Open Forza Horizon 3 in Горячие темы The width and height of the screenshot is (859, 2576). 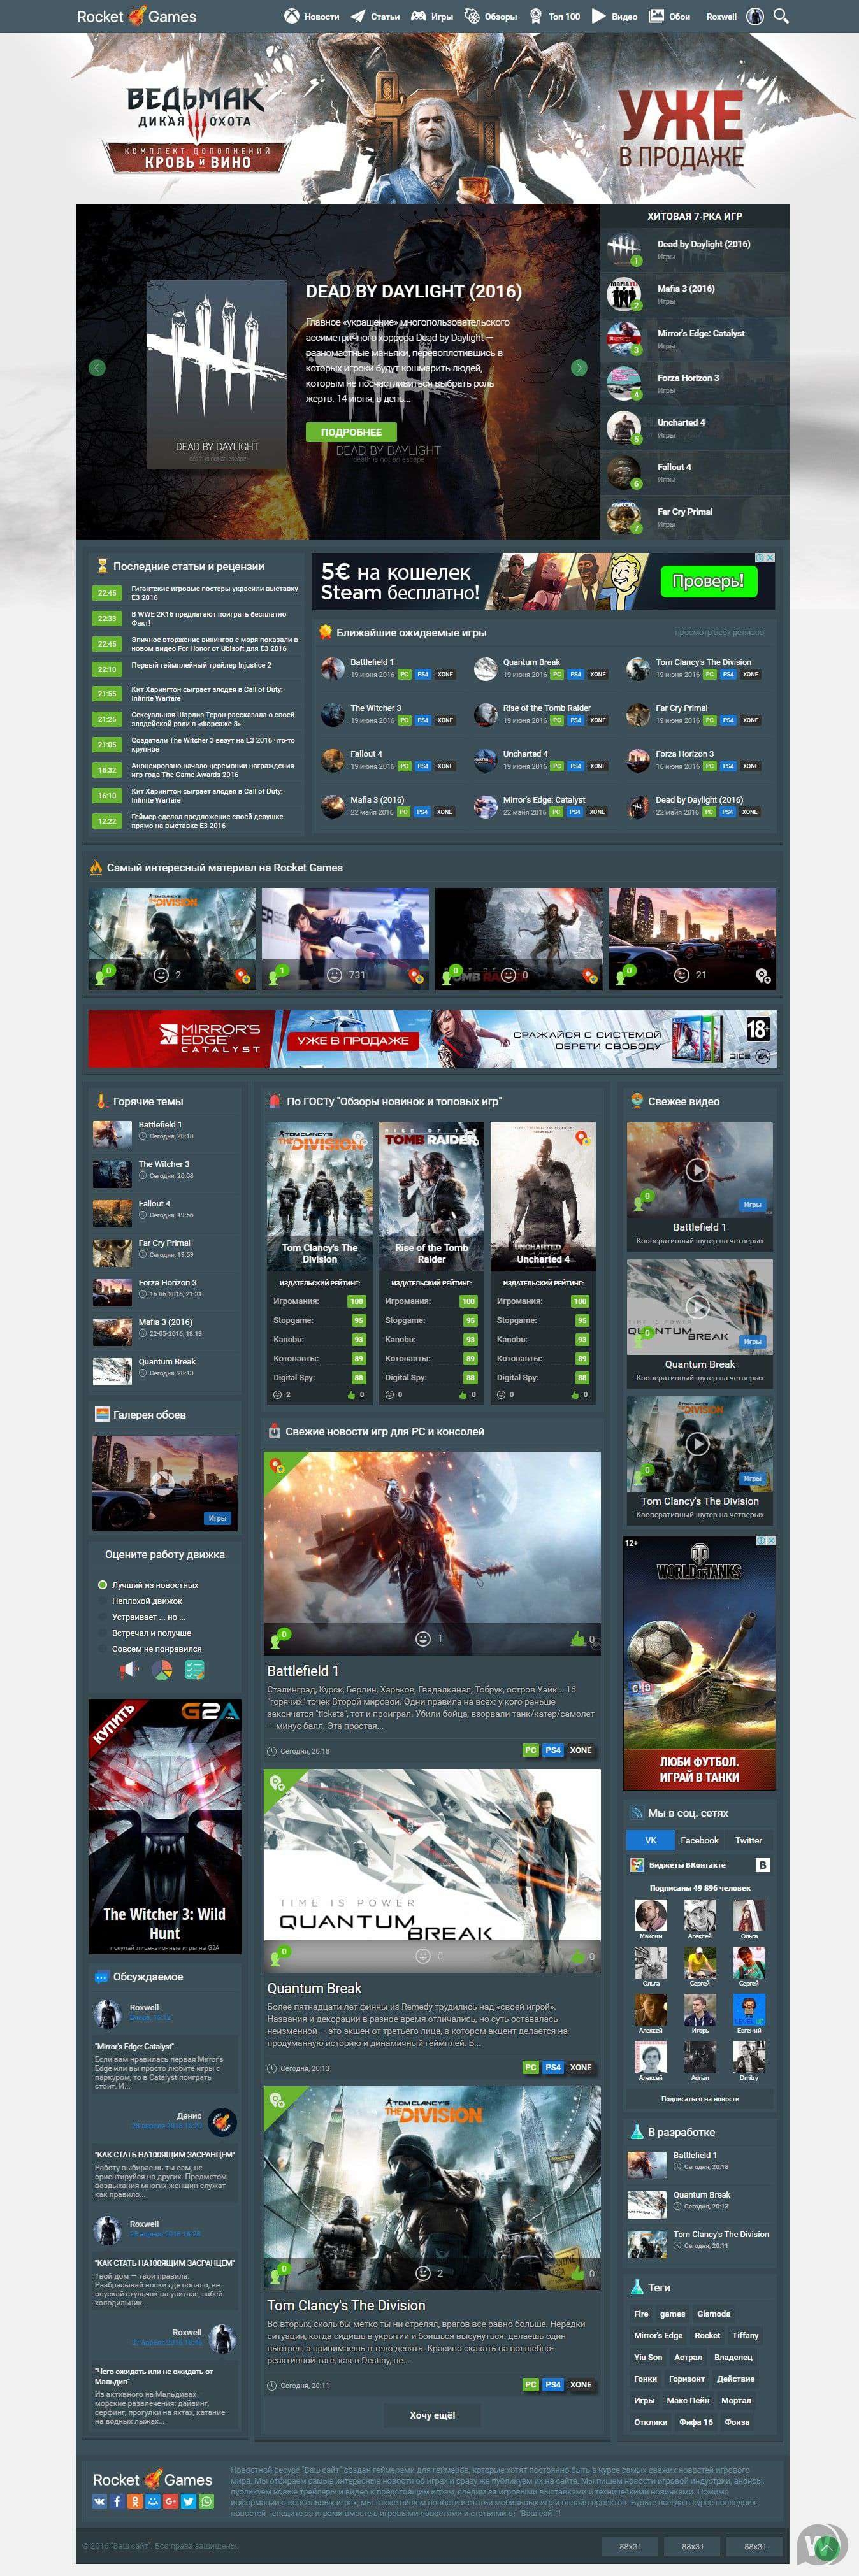[x=167, y=1282]
